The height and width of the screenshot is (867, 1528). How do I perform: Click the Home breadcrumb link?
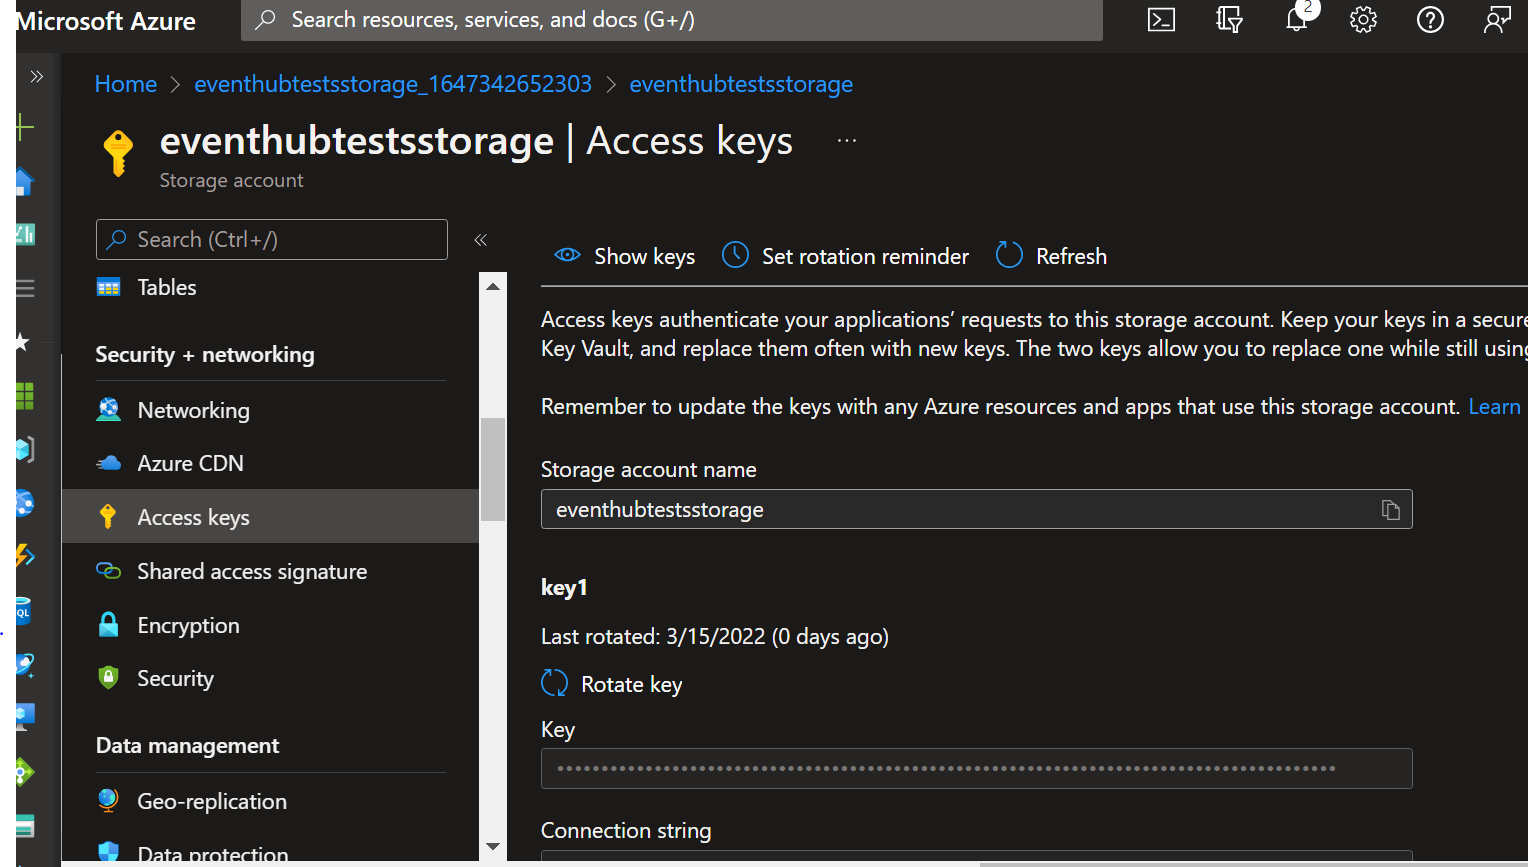point(126,84)
